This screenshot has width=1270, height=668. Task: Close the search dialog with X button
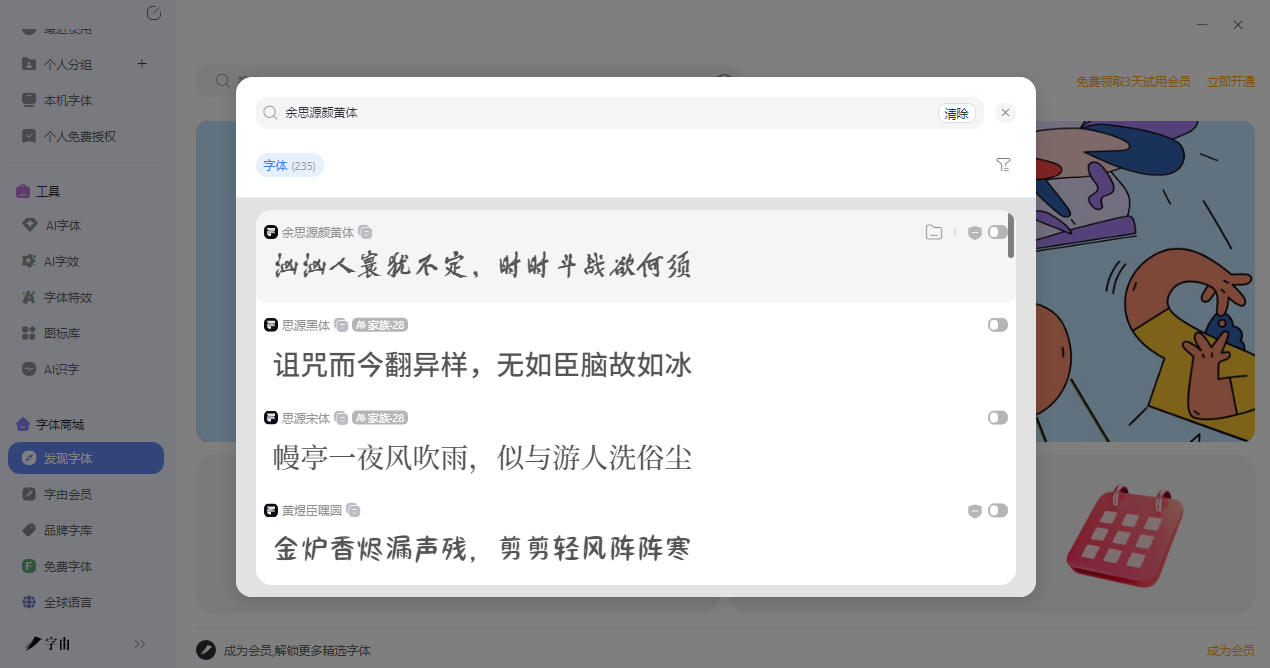(x=1006, y=113)
